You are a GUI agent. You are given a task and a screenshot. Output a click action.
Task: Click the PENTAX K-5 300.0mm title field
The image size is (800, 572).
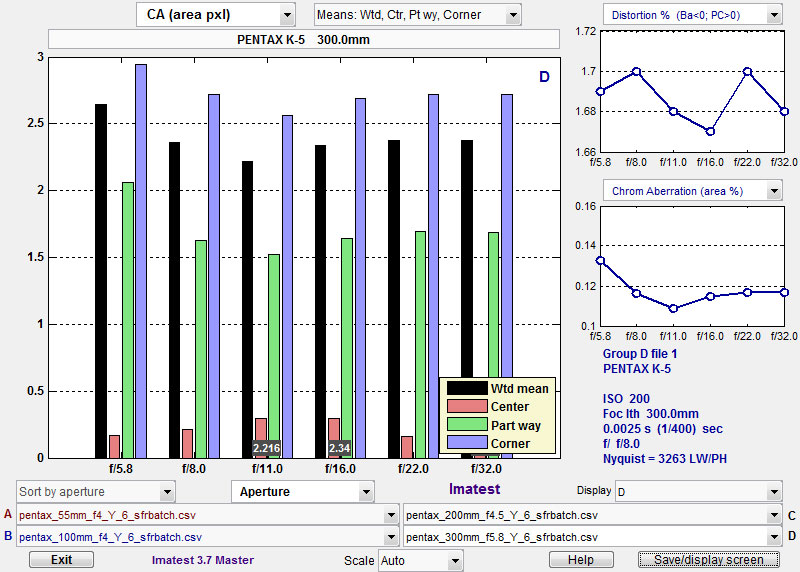tap(304, 39)
